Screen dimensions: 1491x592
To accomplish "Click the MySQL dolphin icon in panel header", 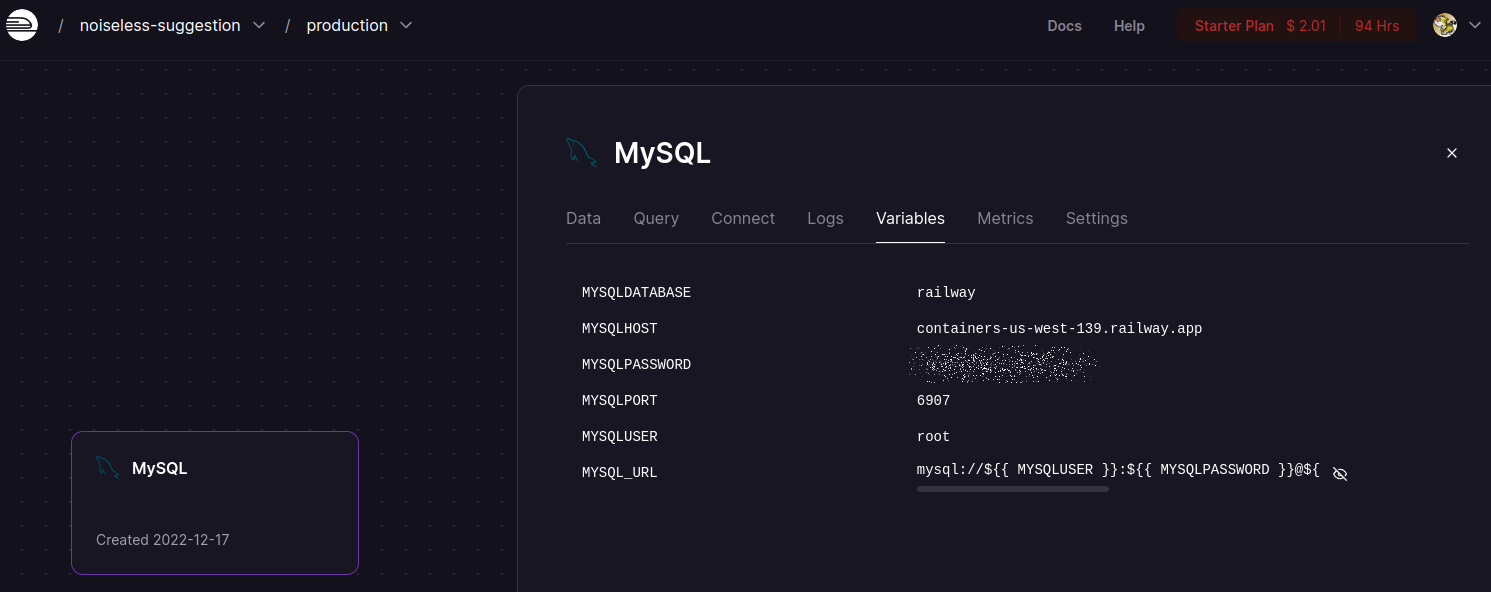I will [581, 153].
